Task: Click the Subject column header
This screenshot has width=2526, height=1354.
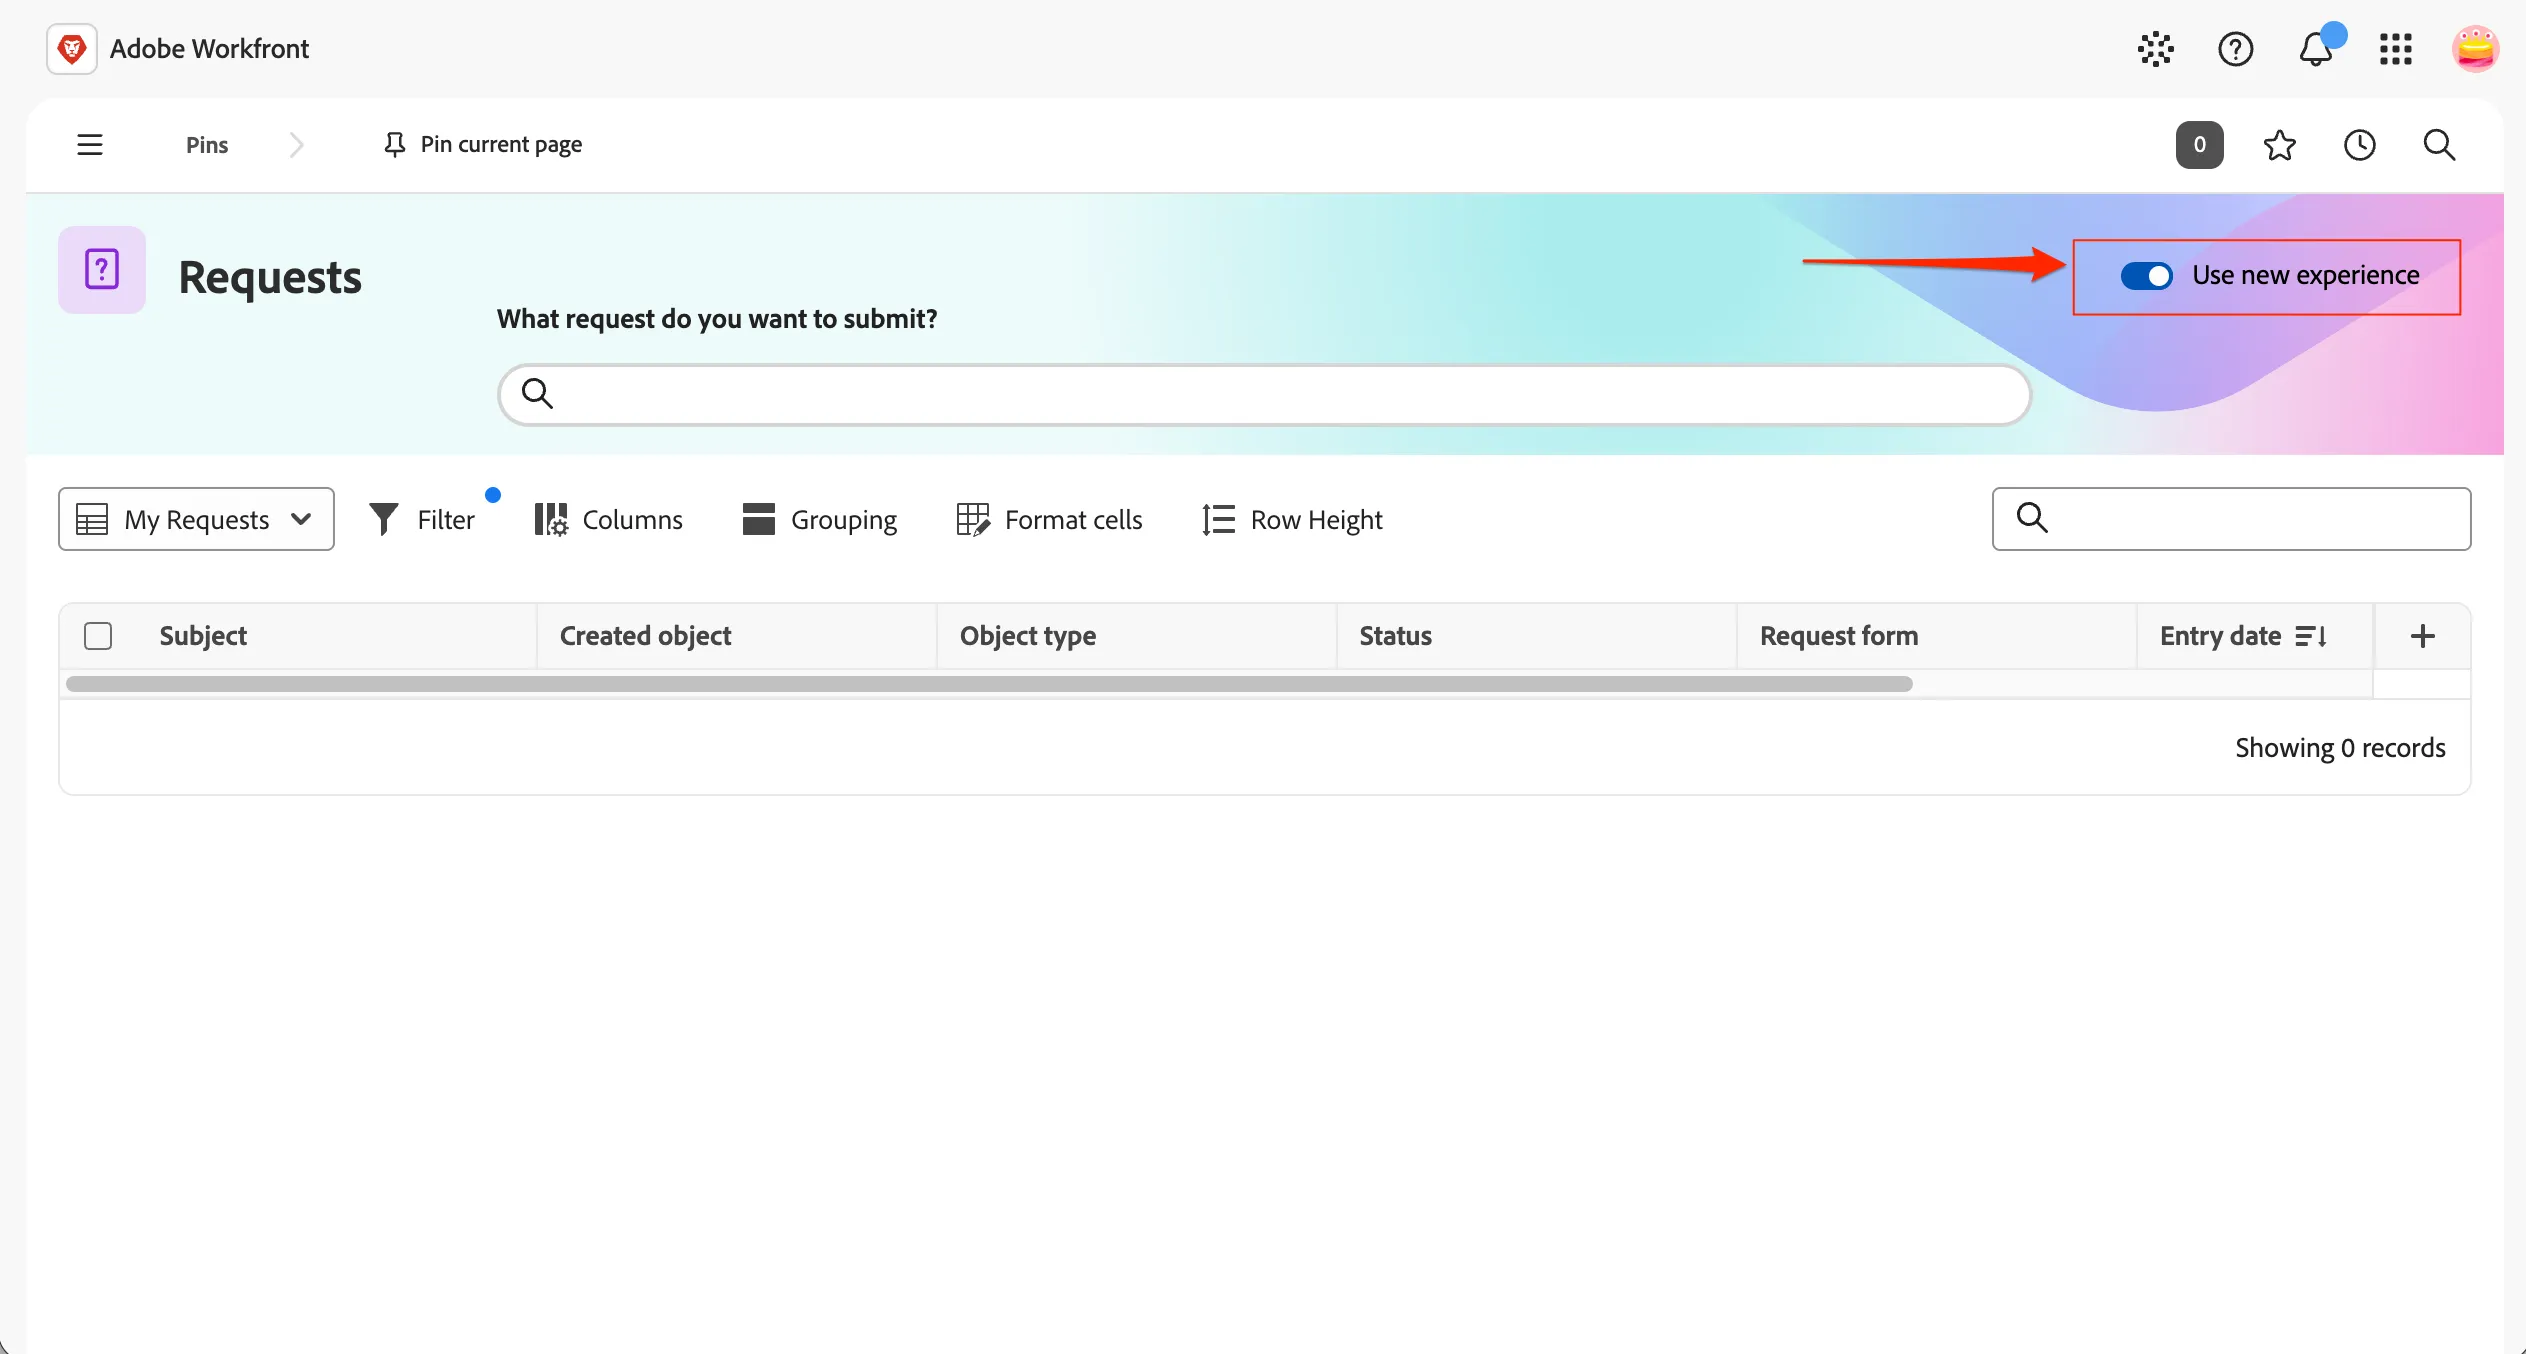Action: point(203,636)
